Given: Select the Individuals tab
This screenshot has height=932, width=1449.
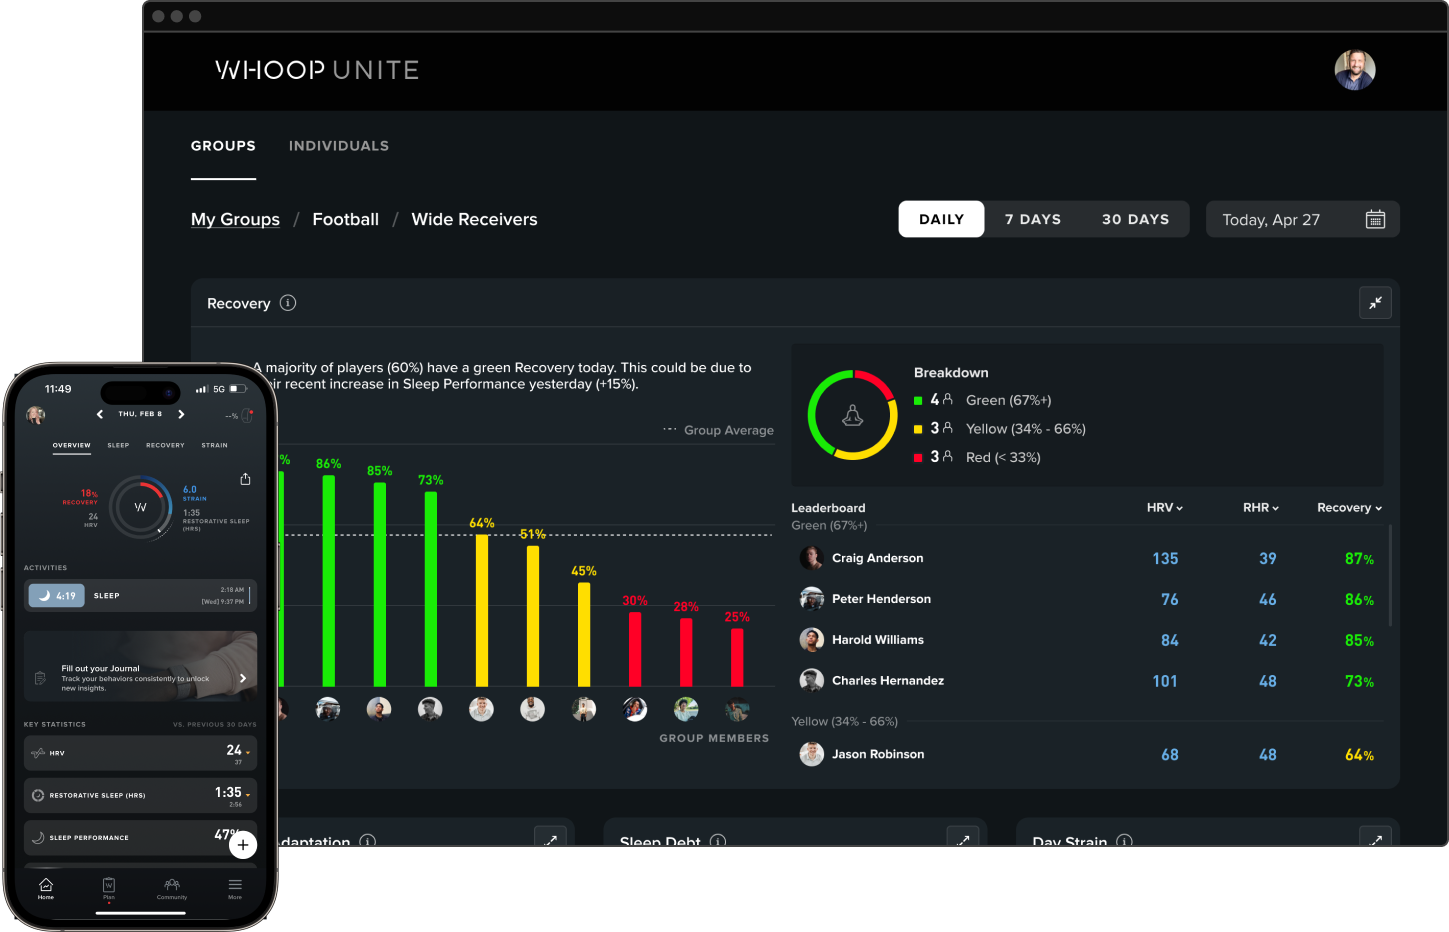Looking at the screenshot, I should click(339, 146).
